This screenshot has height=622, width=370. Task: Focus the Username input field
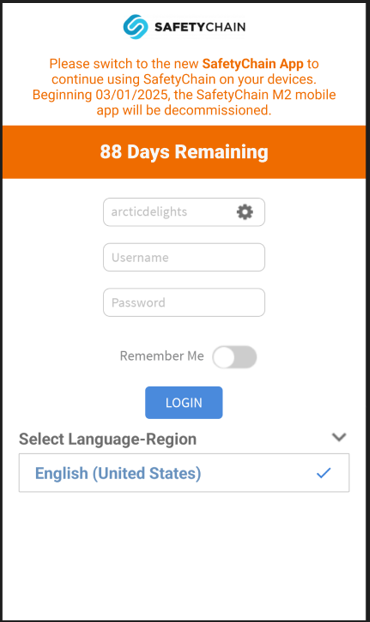tap(184, 257)
